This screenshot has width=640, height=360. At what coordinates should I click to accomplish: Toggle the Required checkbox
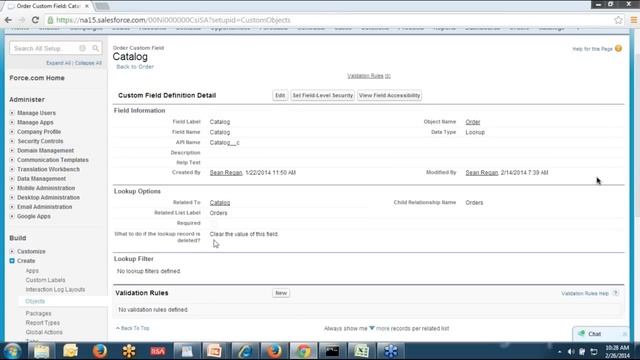coord(213,223)
